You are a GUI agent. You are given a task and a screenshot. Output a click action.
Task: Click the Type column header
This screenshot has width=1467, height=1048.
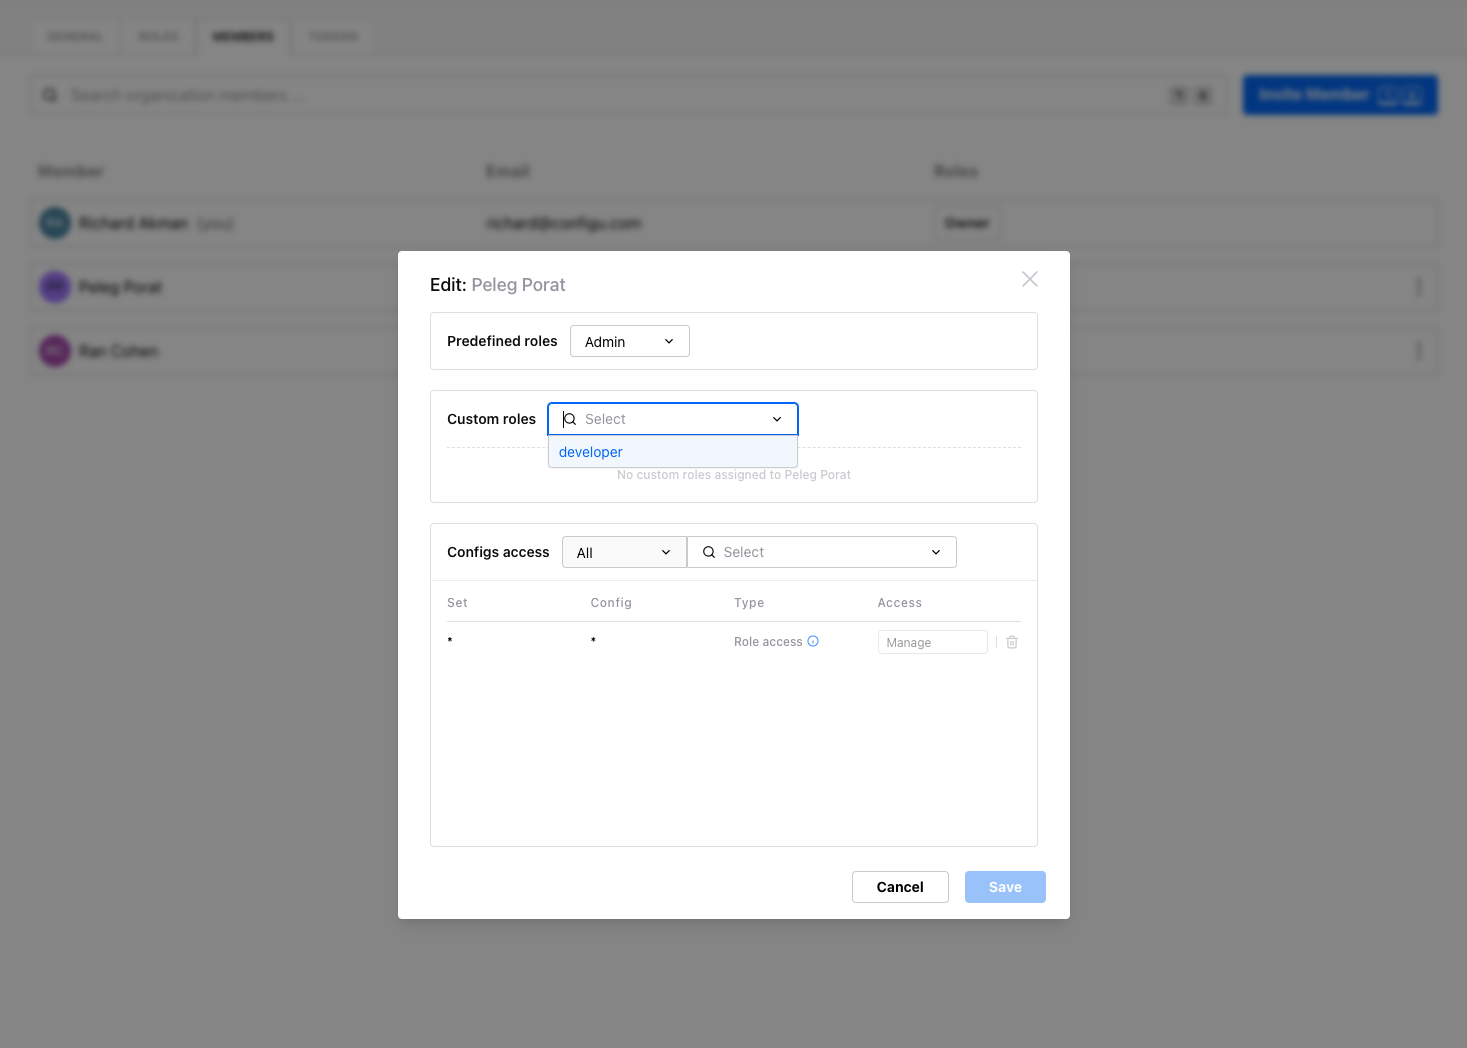[749, 603]
